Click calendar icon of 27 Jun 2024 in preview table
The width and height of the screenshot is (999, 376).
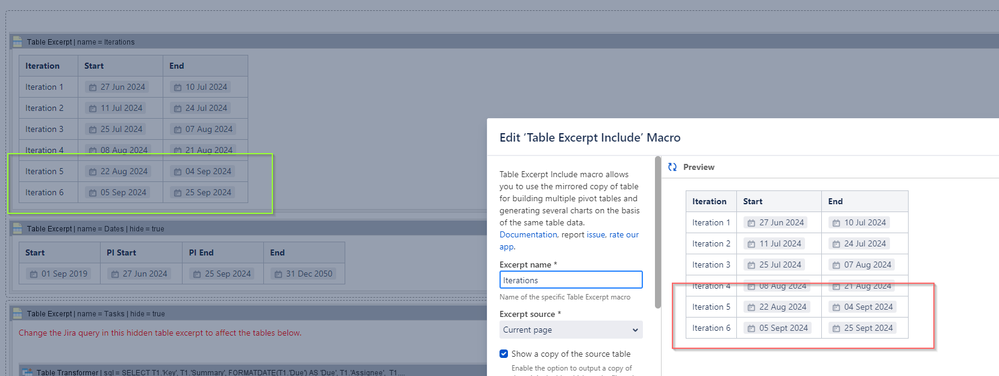751,223
